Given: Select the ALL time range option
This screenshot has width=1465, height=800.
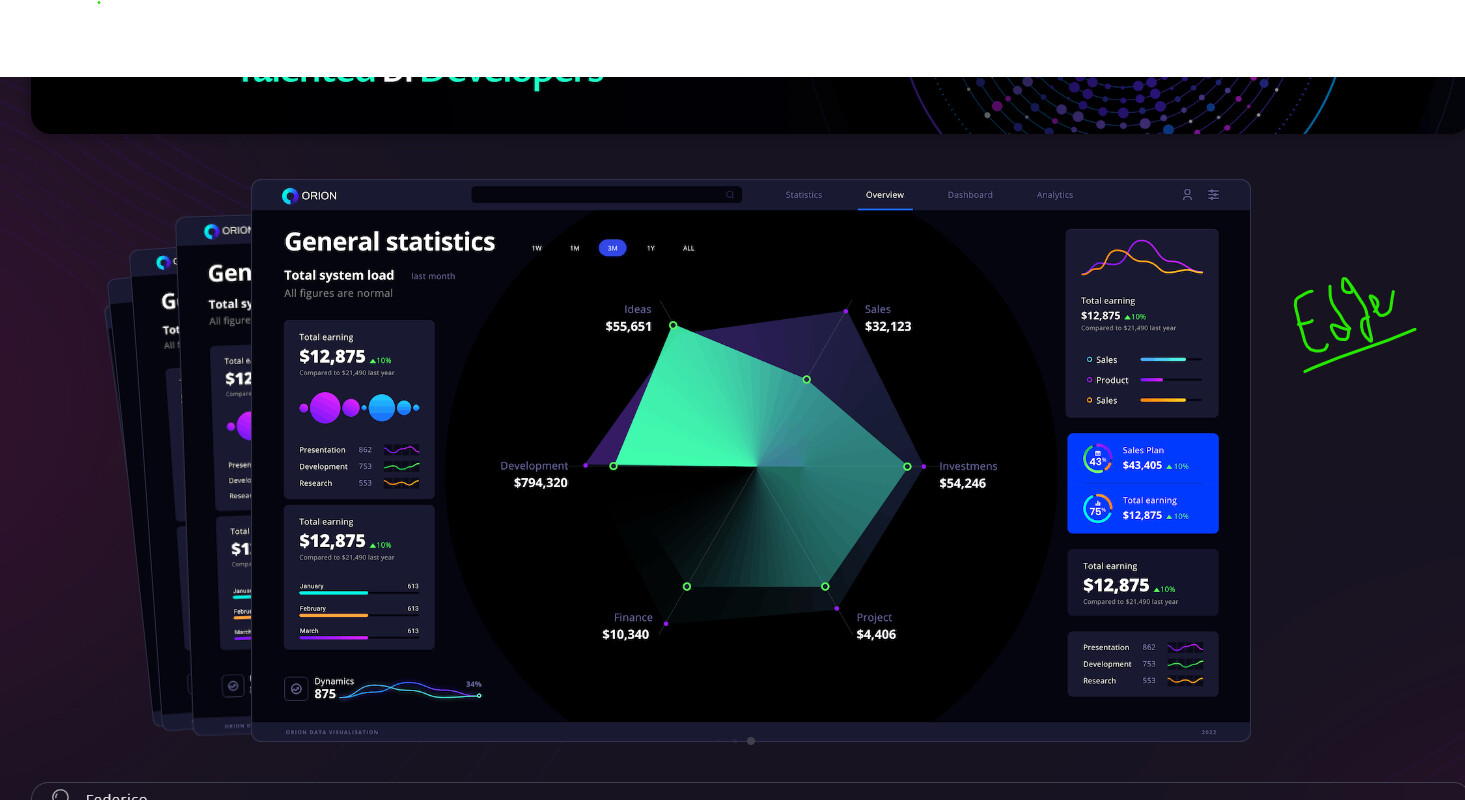Looking at the screenshot, I should [x=688, y=247].
